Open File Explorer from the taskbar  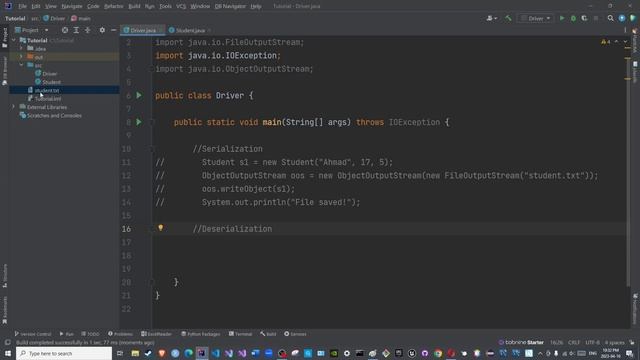click(135, 353)
